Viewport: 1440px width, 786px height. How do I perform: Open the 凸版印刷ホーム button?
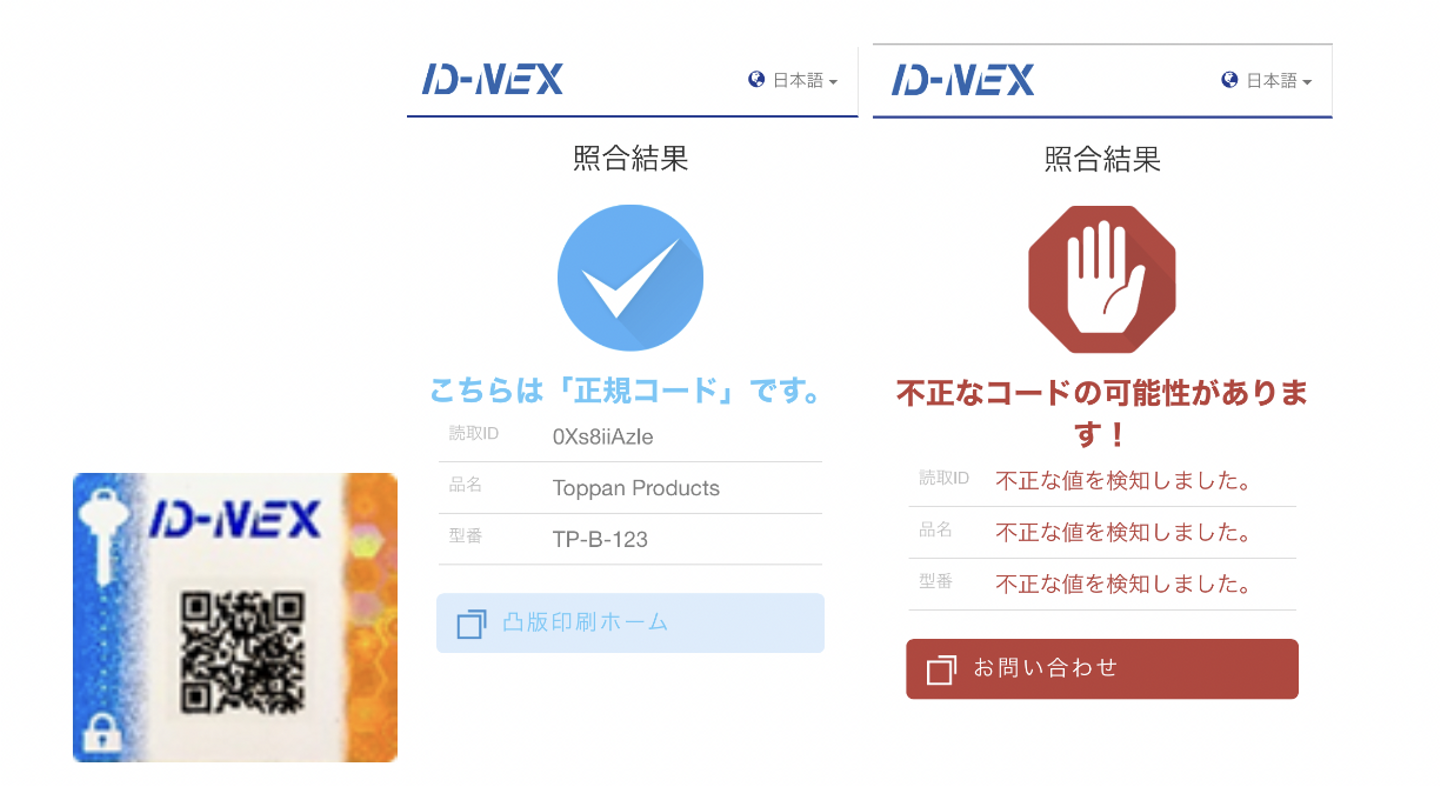click(x=630, y=623)
